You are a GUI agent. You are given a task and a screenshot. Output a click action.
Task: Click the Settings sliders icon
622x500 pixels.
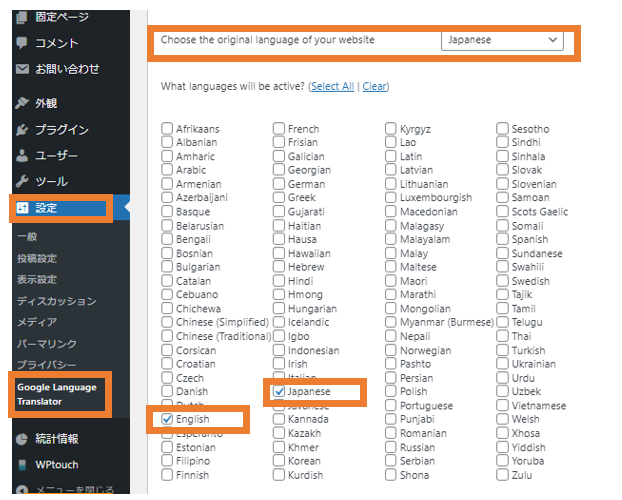tap(22, 209)
